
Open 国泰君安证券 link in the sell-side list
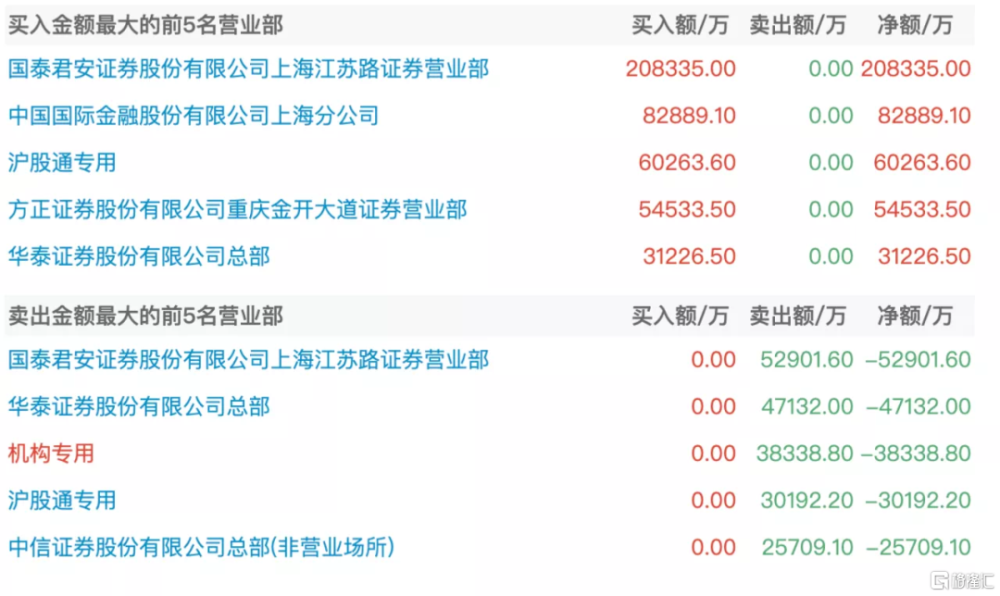(x=248, y=359)
